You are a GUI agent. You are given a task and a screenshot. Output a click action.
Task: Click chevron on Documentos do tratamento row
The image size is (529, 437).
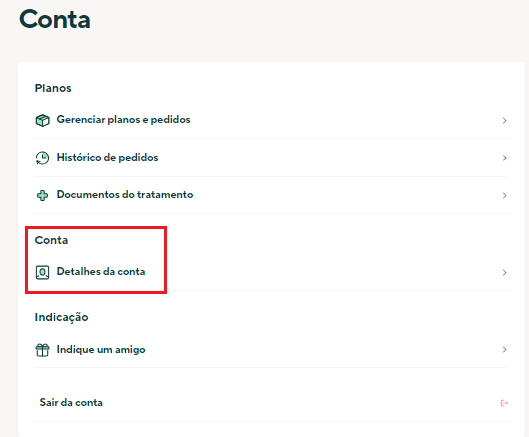click(x=504, y=195)
